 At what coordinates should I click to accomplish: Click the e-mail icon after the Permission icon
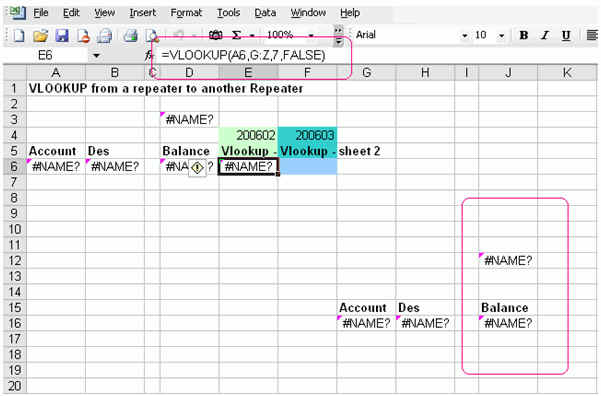coord(104,36)
